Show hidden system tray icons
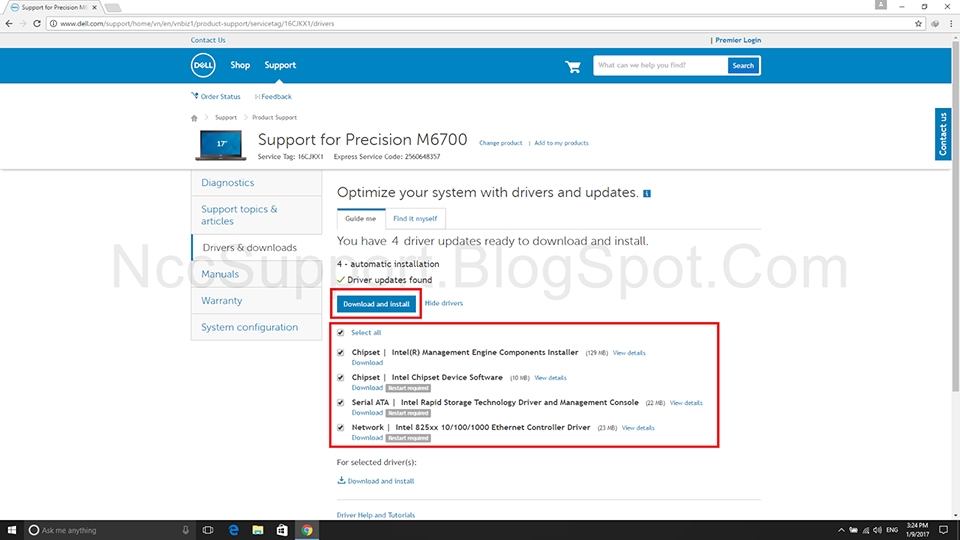The image size is (960, 540). (841, 530)
